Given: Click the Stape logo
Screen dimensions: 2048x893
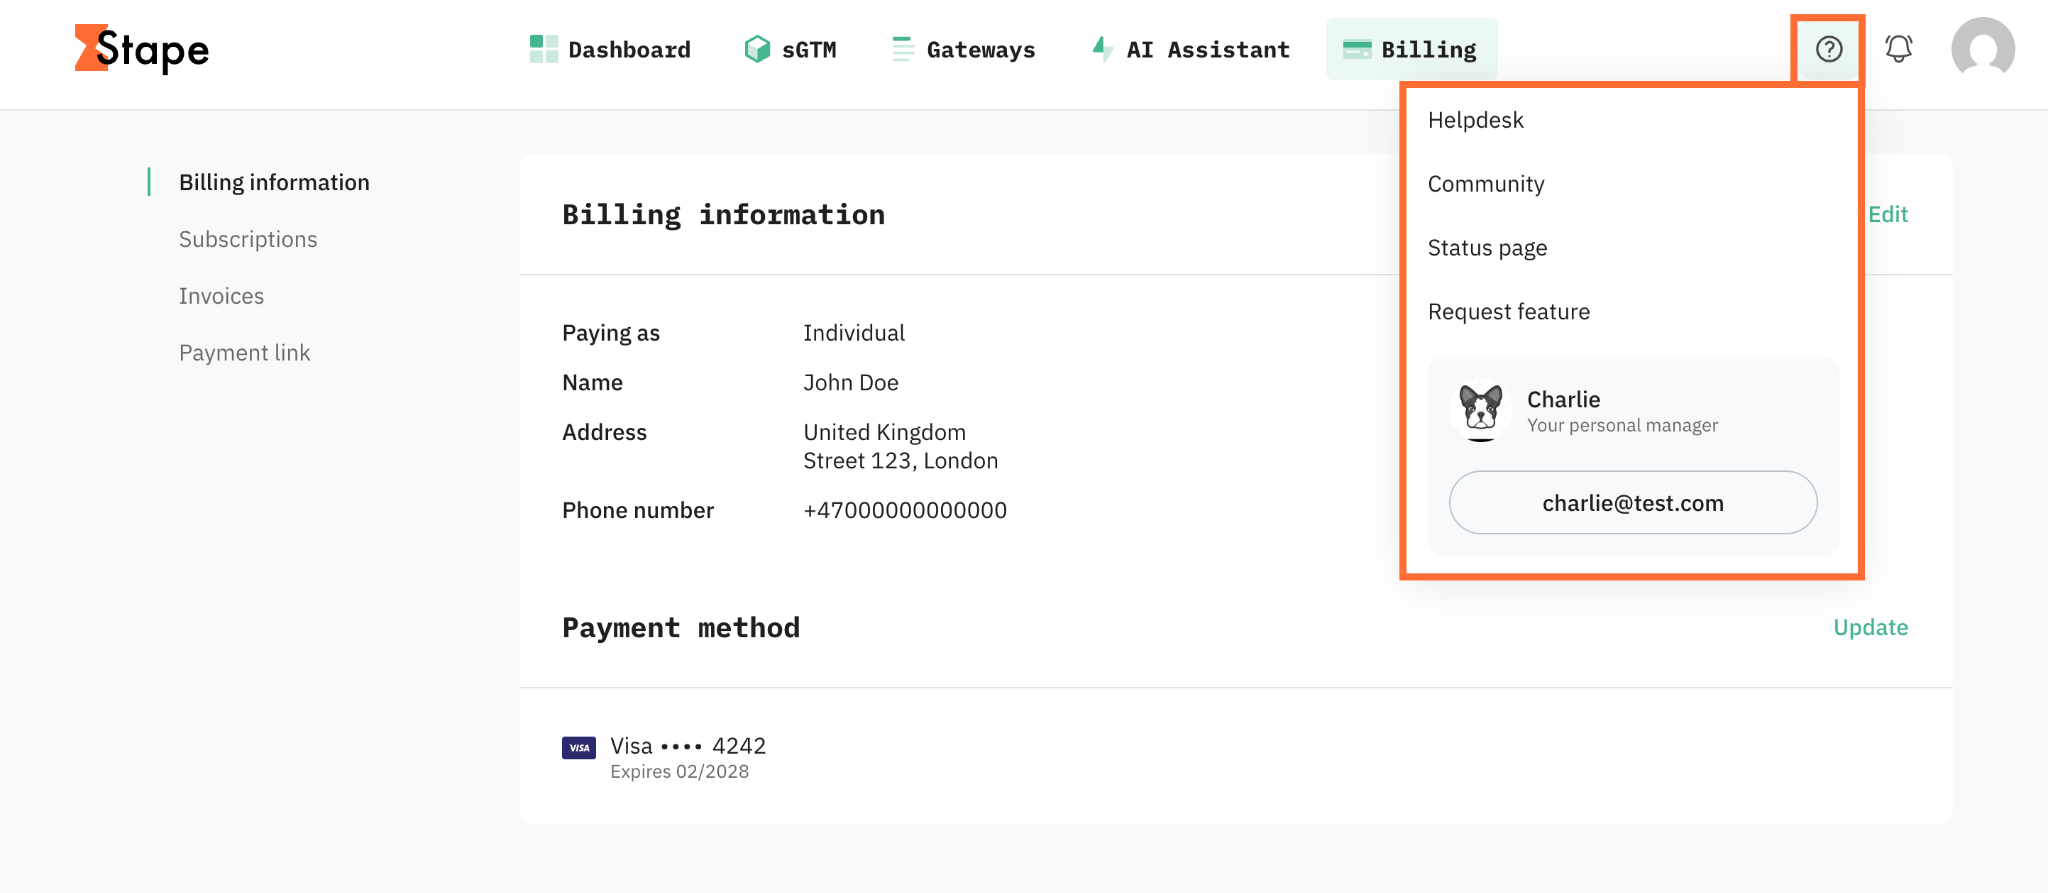Looking at the screenshot, I should [142, 49].
